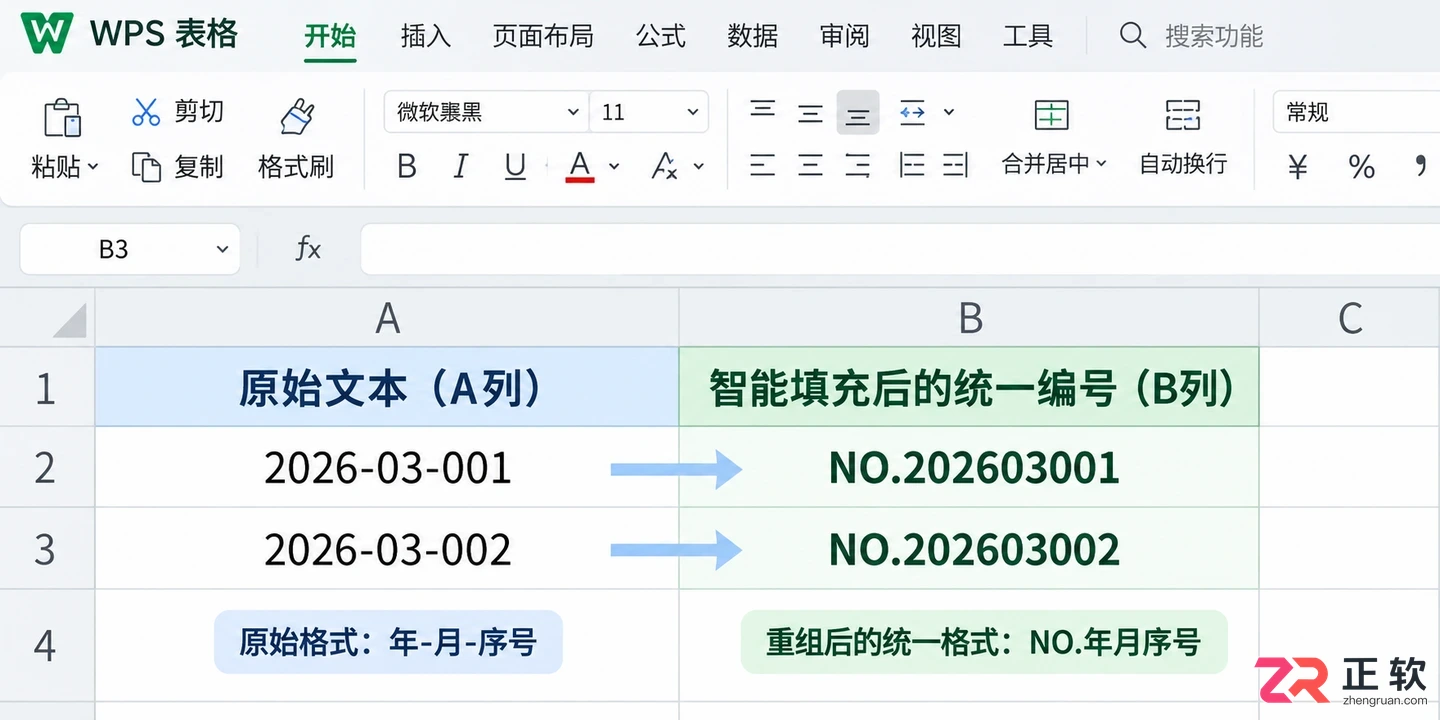This screenshot has width=1440, height=720.
Task: Click inside the formula bar input
Action: [900, 249]
